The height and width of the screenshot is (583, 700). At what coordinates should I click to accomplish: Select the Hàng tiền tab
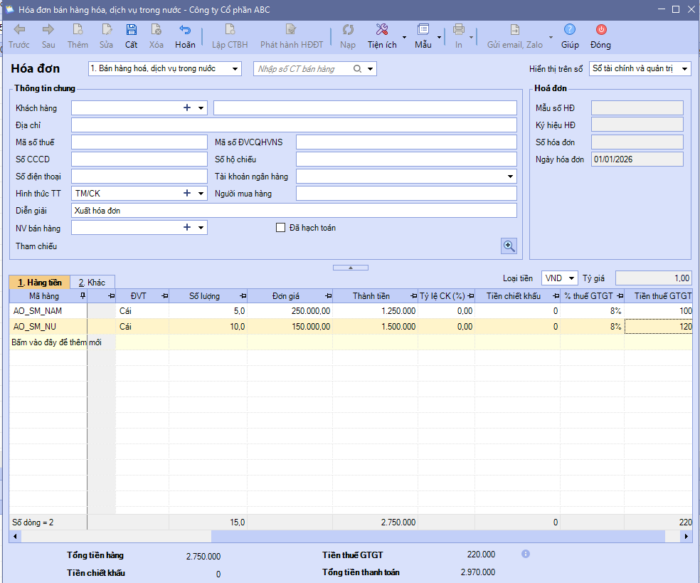(x=39, y=283)
